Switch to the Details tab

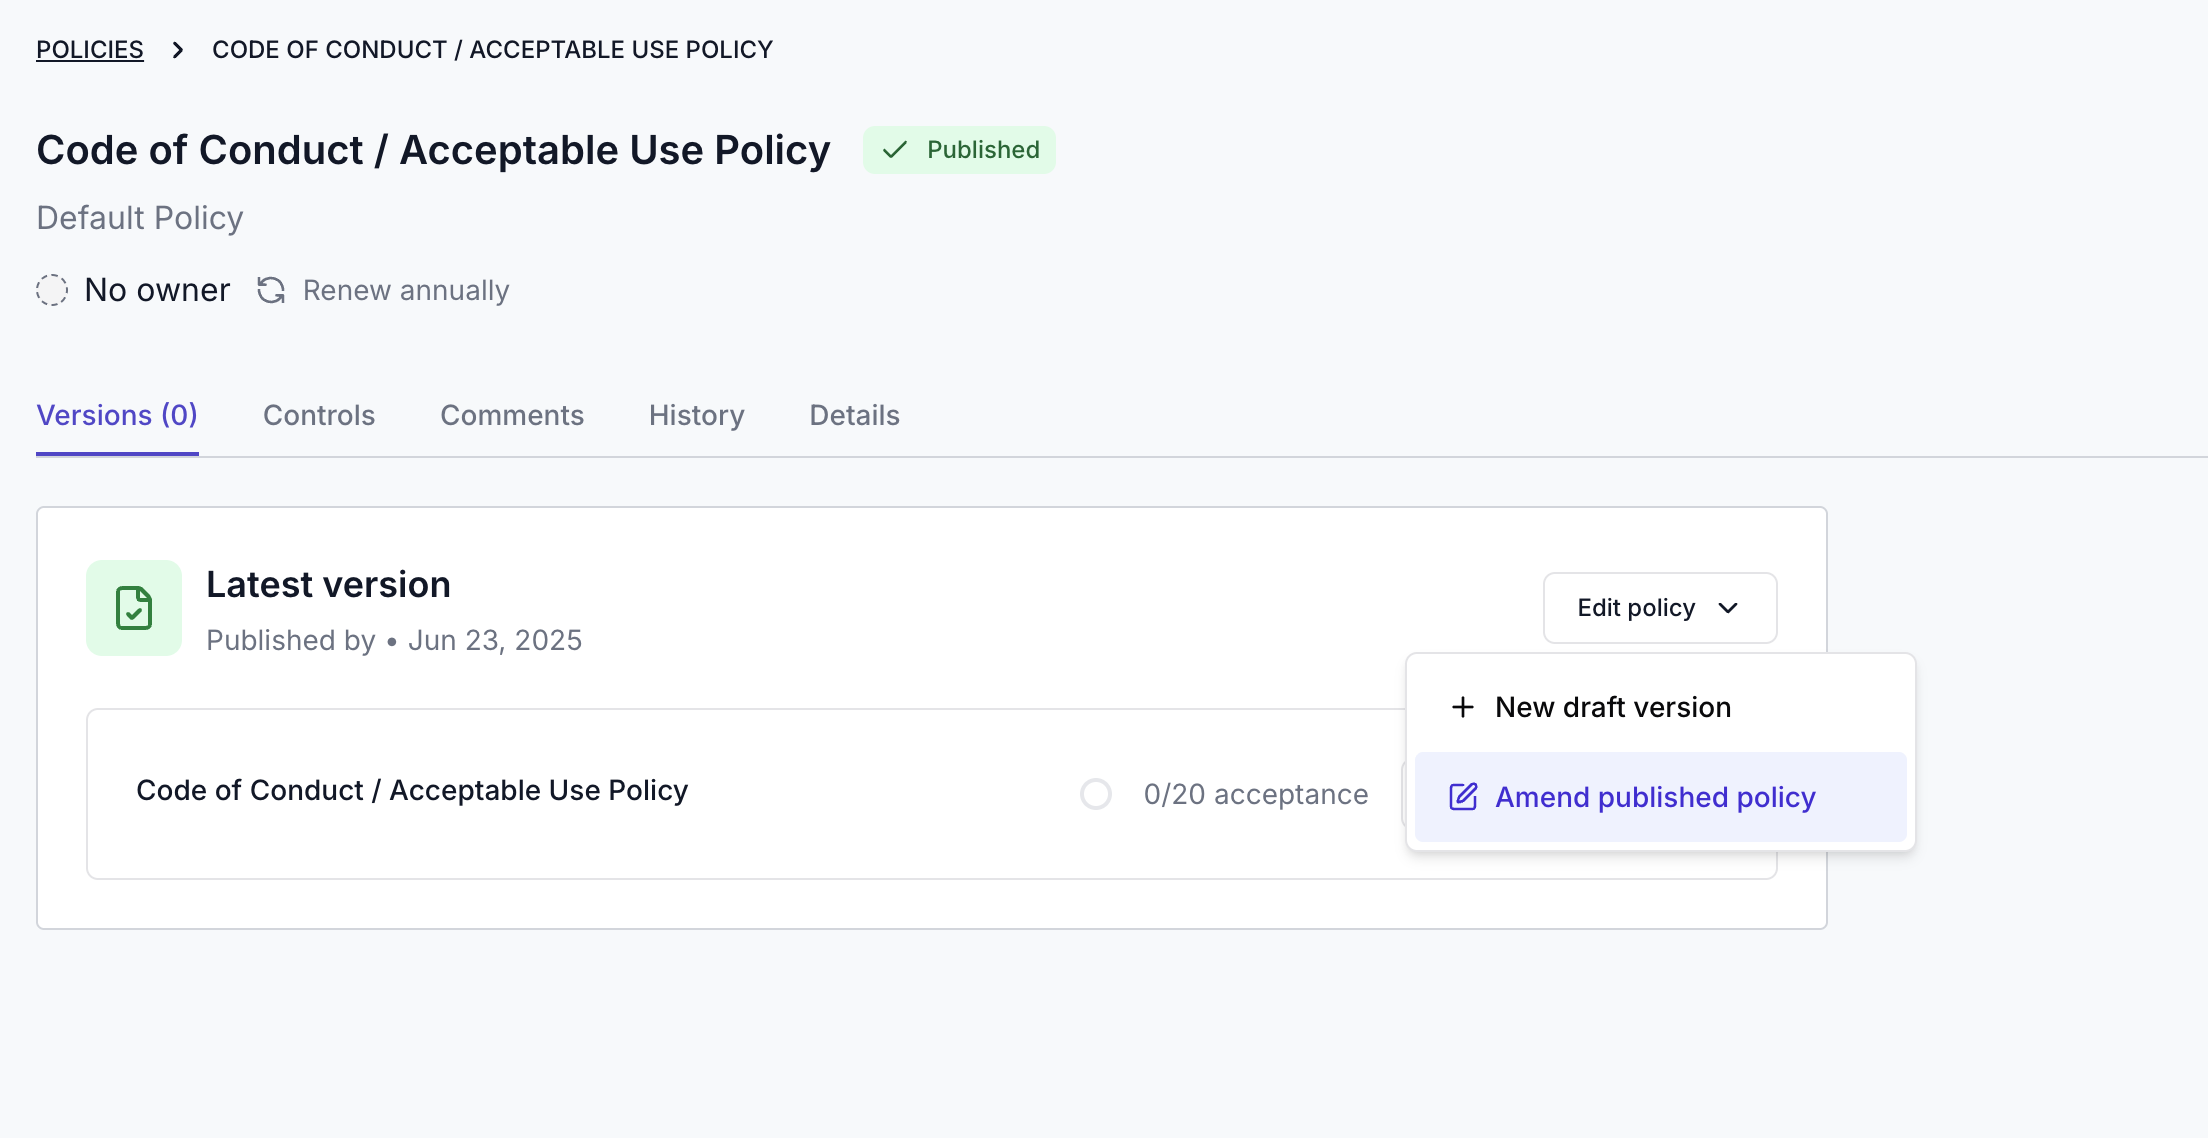[855, 415]
